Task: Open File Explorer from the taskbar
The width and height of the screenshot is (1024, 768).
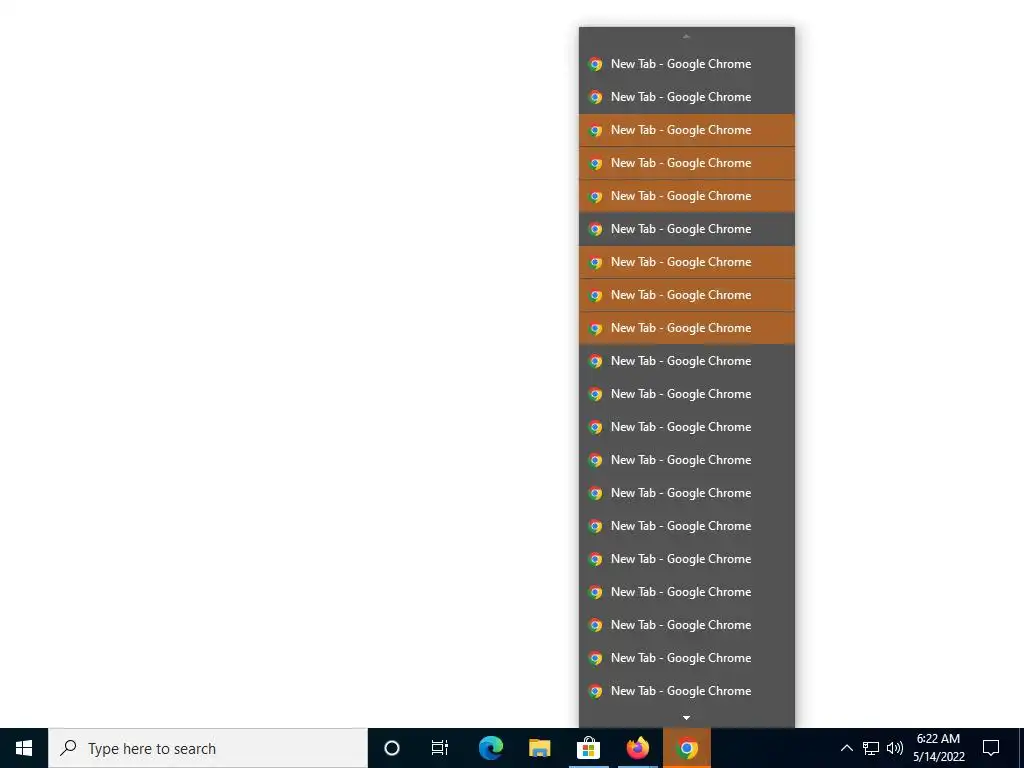Action: tap(539, 748)
